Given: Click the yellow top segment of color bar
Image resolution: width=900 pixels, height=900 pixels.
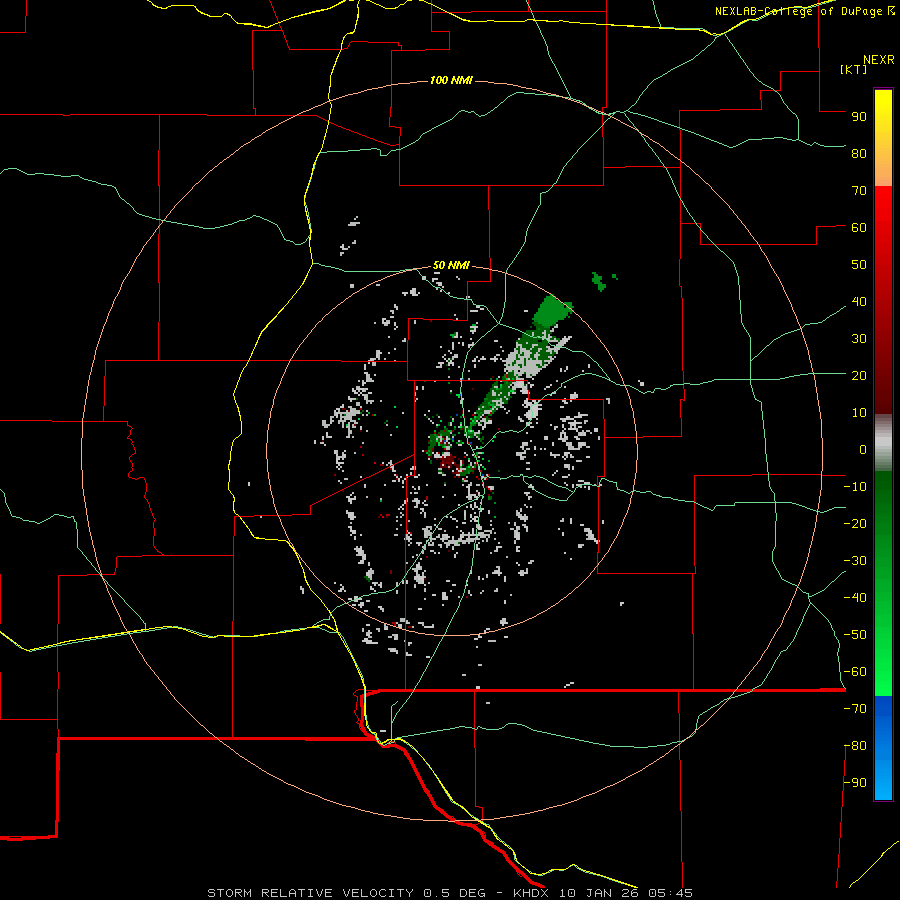Looking at the screenshot, I should (883, 138).
